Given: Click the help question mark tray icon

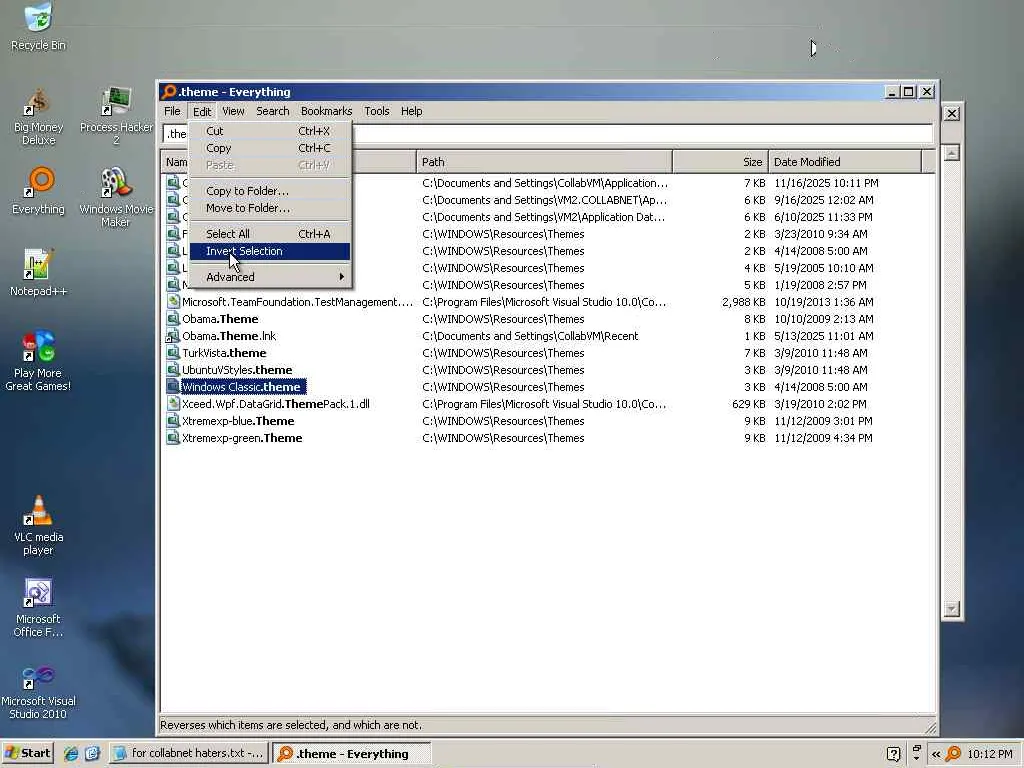Looking at the screenshot, I should [x=894, y=754].
